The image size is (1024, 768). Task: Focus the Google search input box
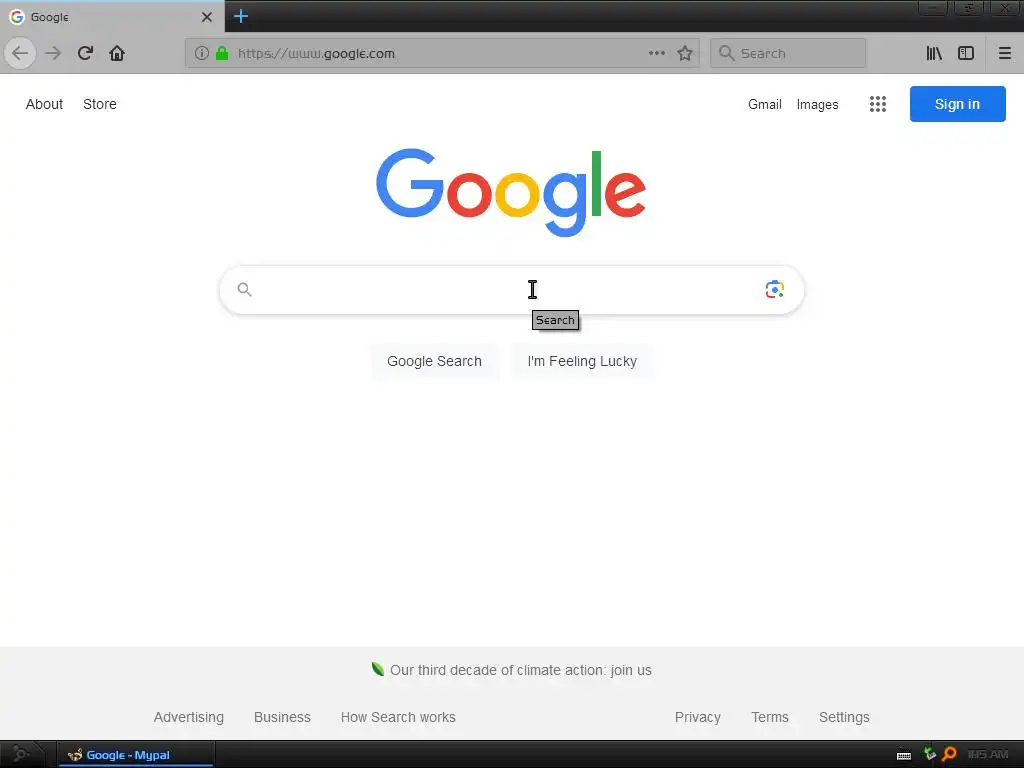511,289
